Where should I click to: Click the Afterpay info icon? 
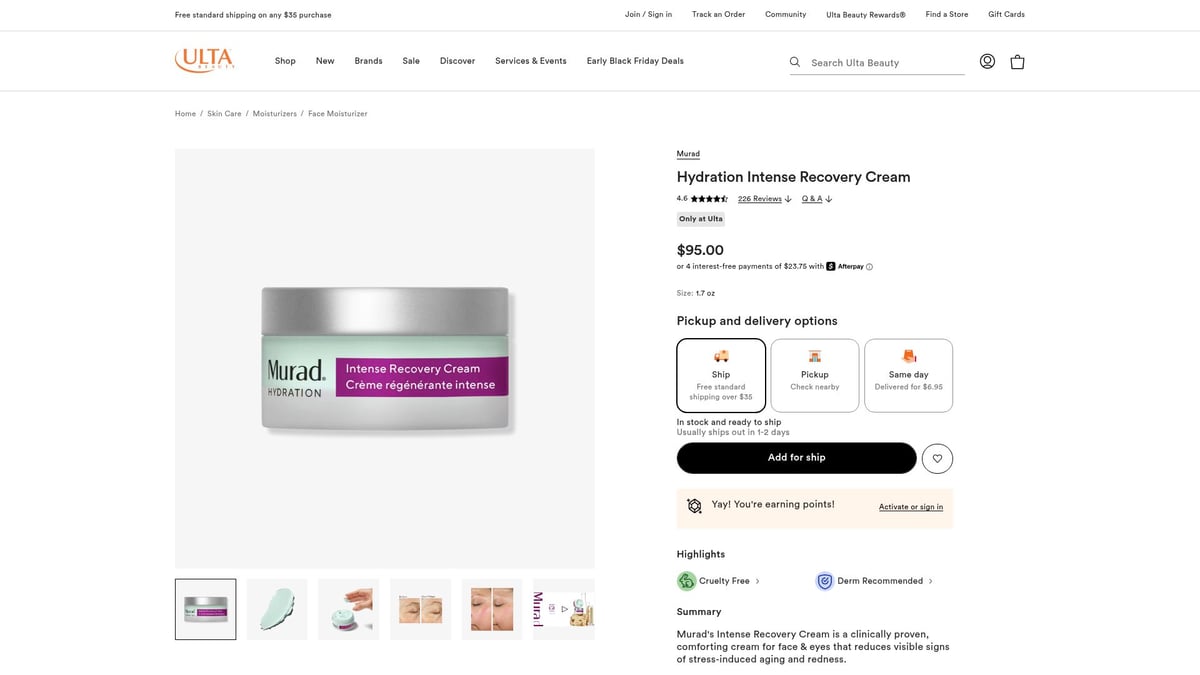click(869, 267)
